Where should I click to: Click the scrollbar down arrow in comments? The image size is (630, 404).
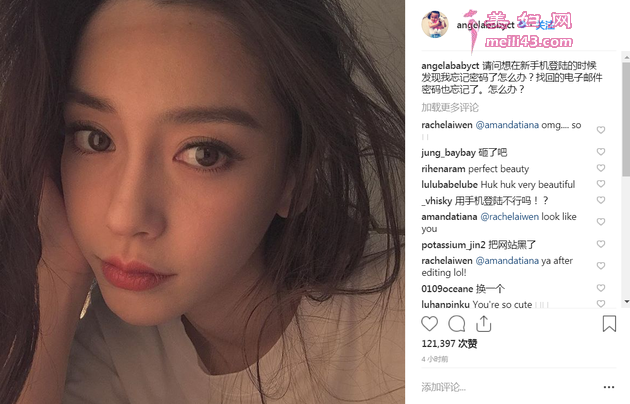coord(626,301)
